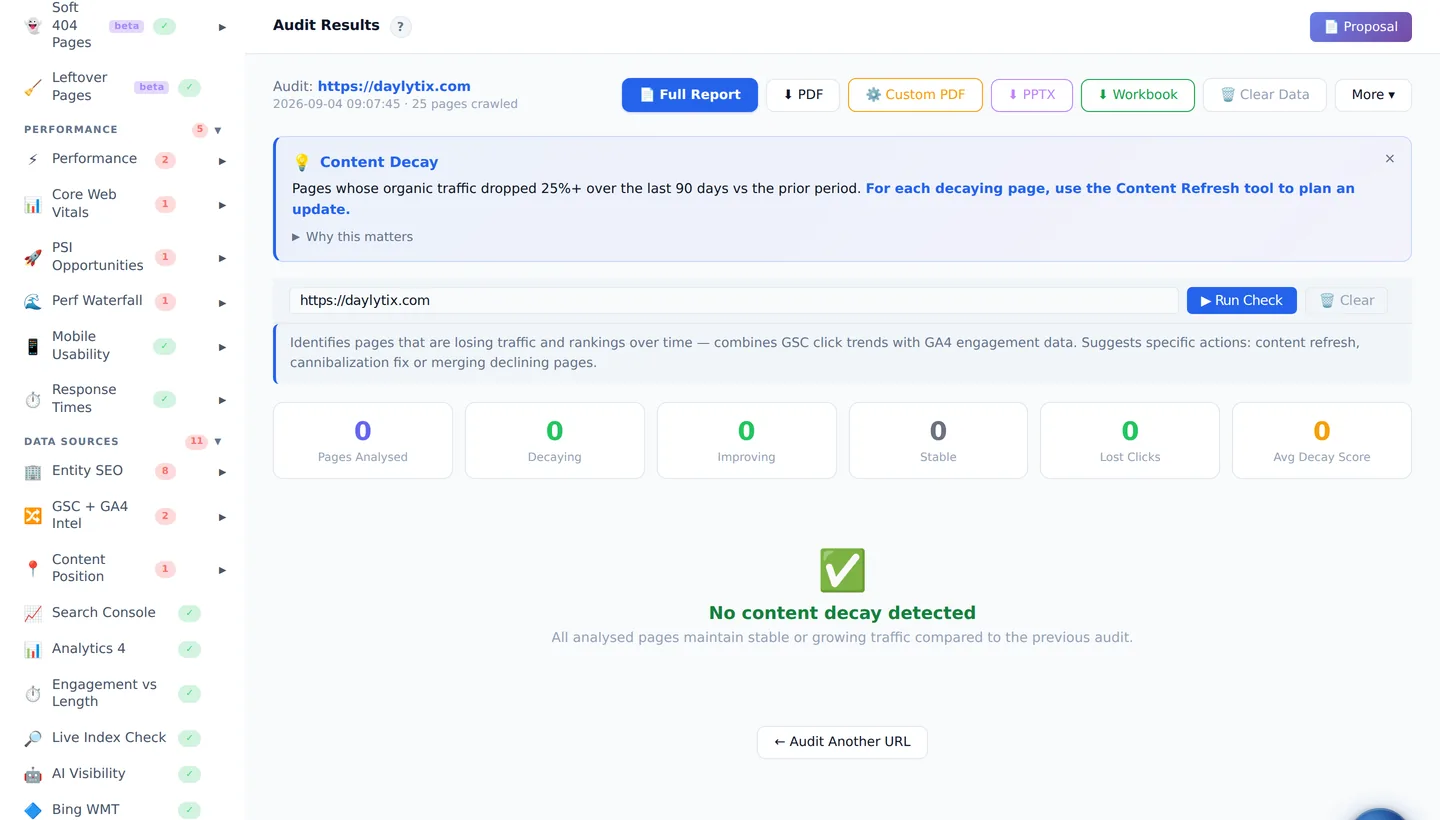Click the wave icon for Perf Waterfall

tap(33, 301)
